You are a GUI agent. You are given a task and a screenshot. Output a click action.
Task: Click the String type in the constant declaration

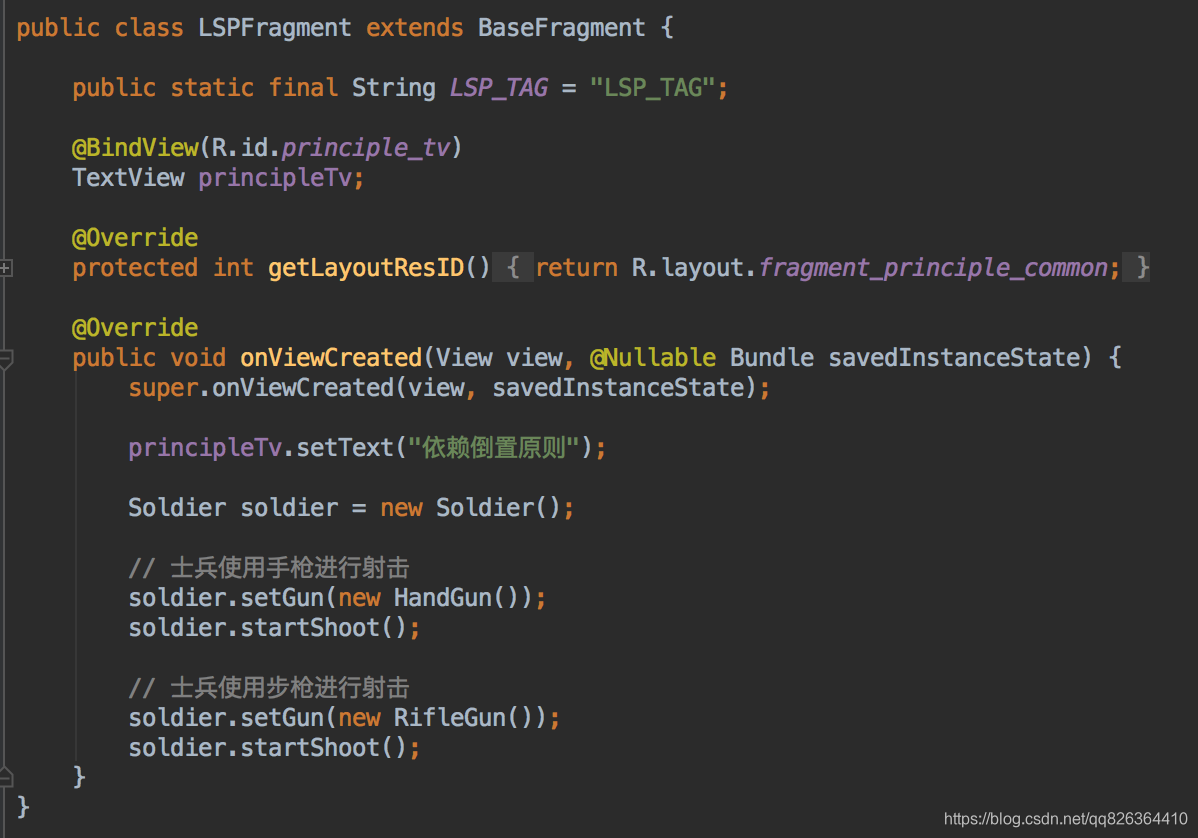pyautogui.click(x=393, y=88)
